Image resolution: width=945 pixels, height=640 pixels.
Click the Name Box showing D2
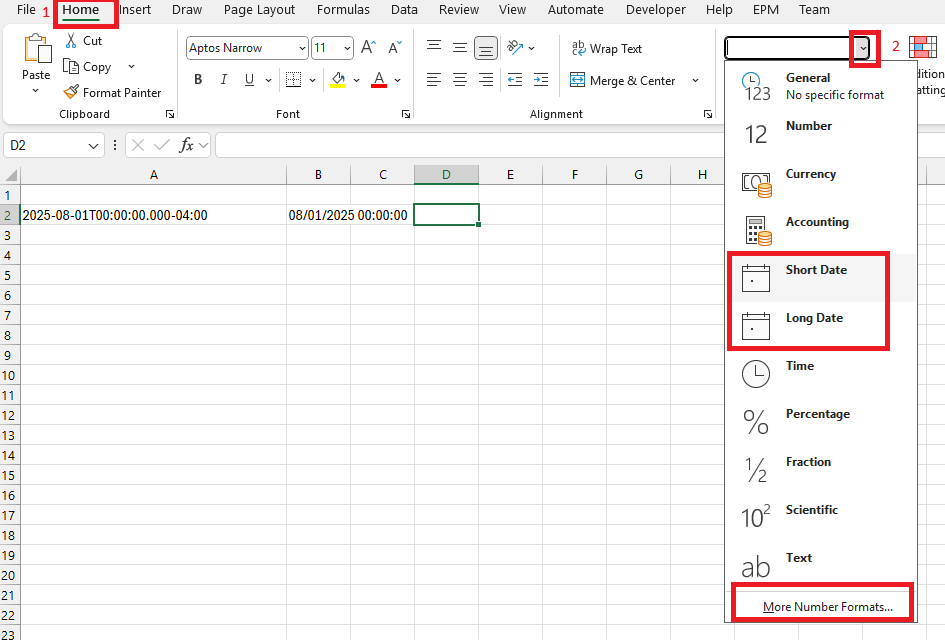(53, 145)
